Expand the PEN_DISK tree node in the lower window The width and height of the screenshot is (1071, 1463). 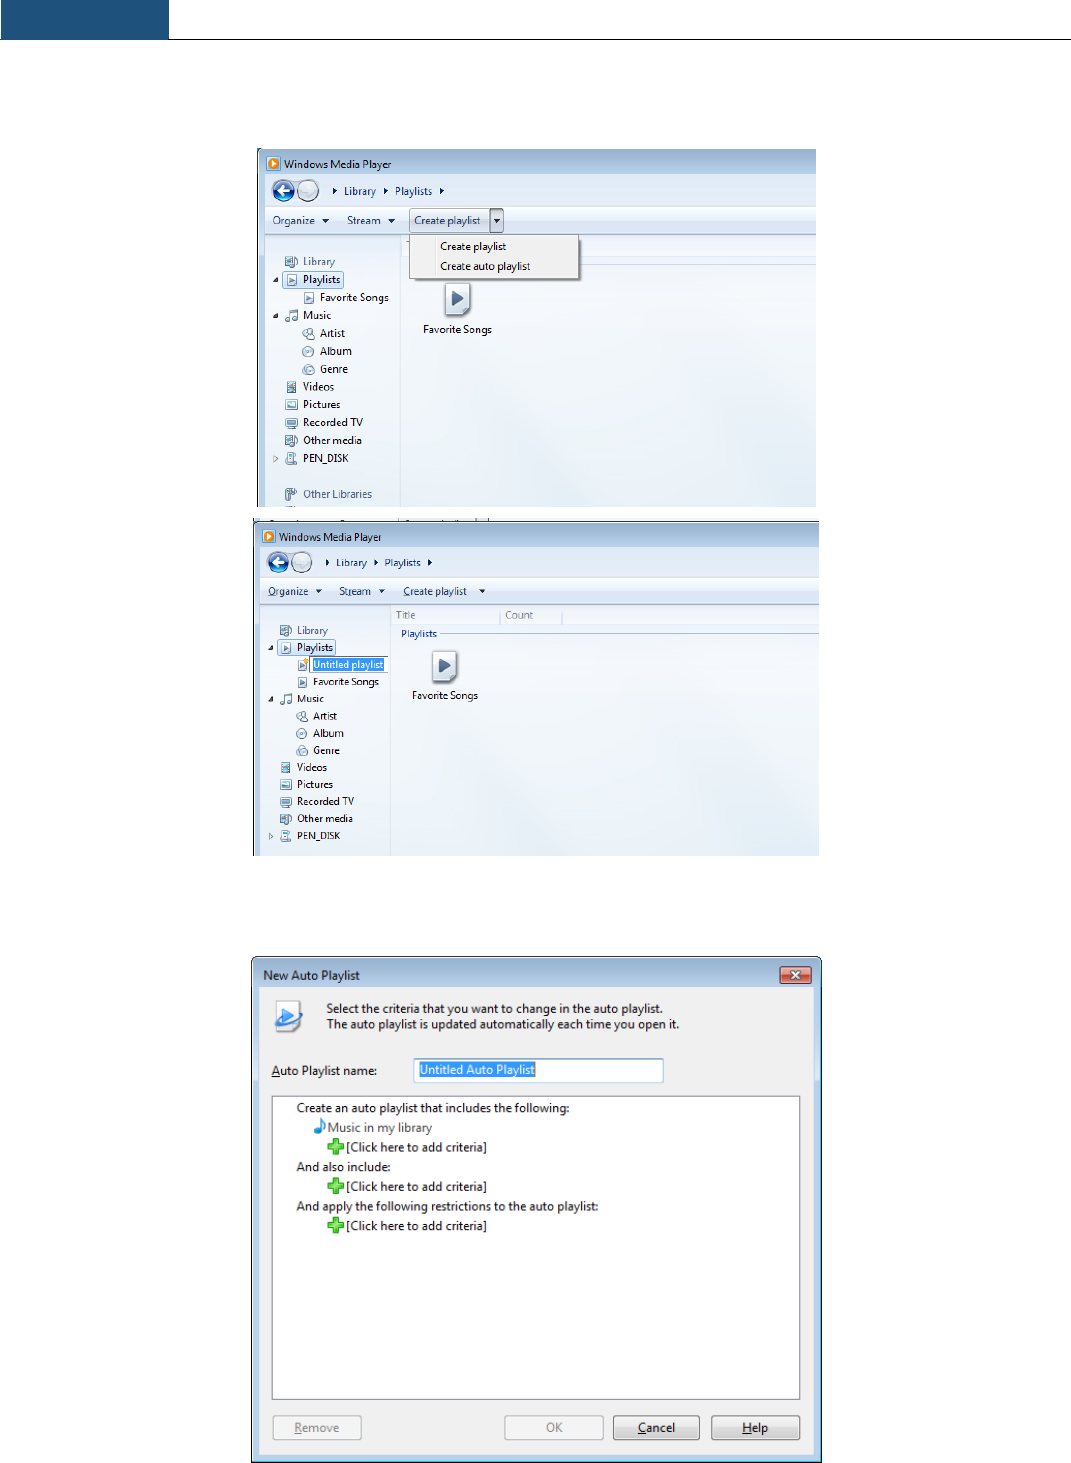(x=271, y=836)
